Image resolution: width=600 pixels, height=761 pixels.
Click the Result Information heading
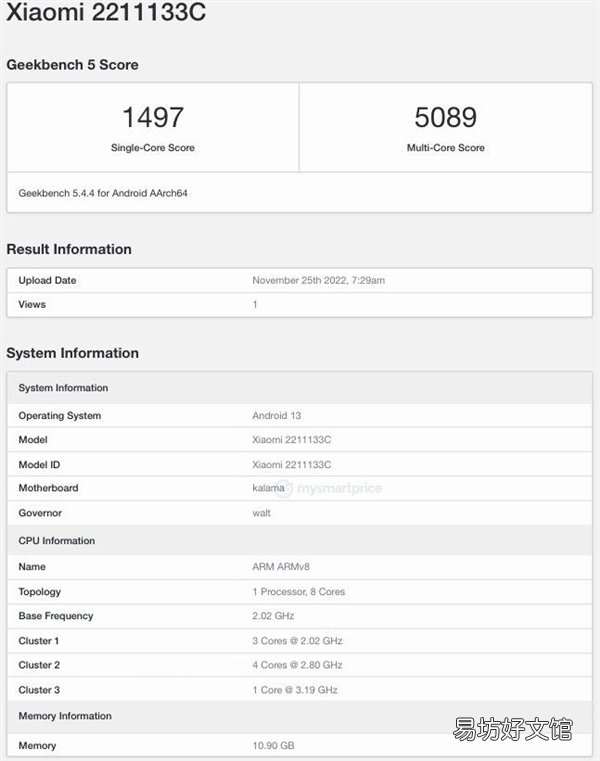click(69, 249)
